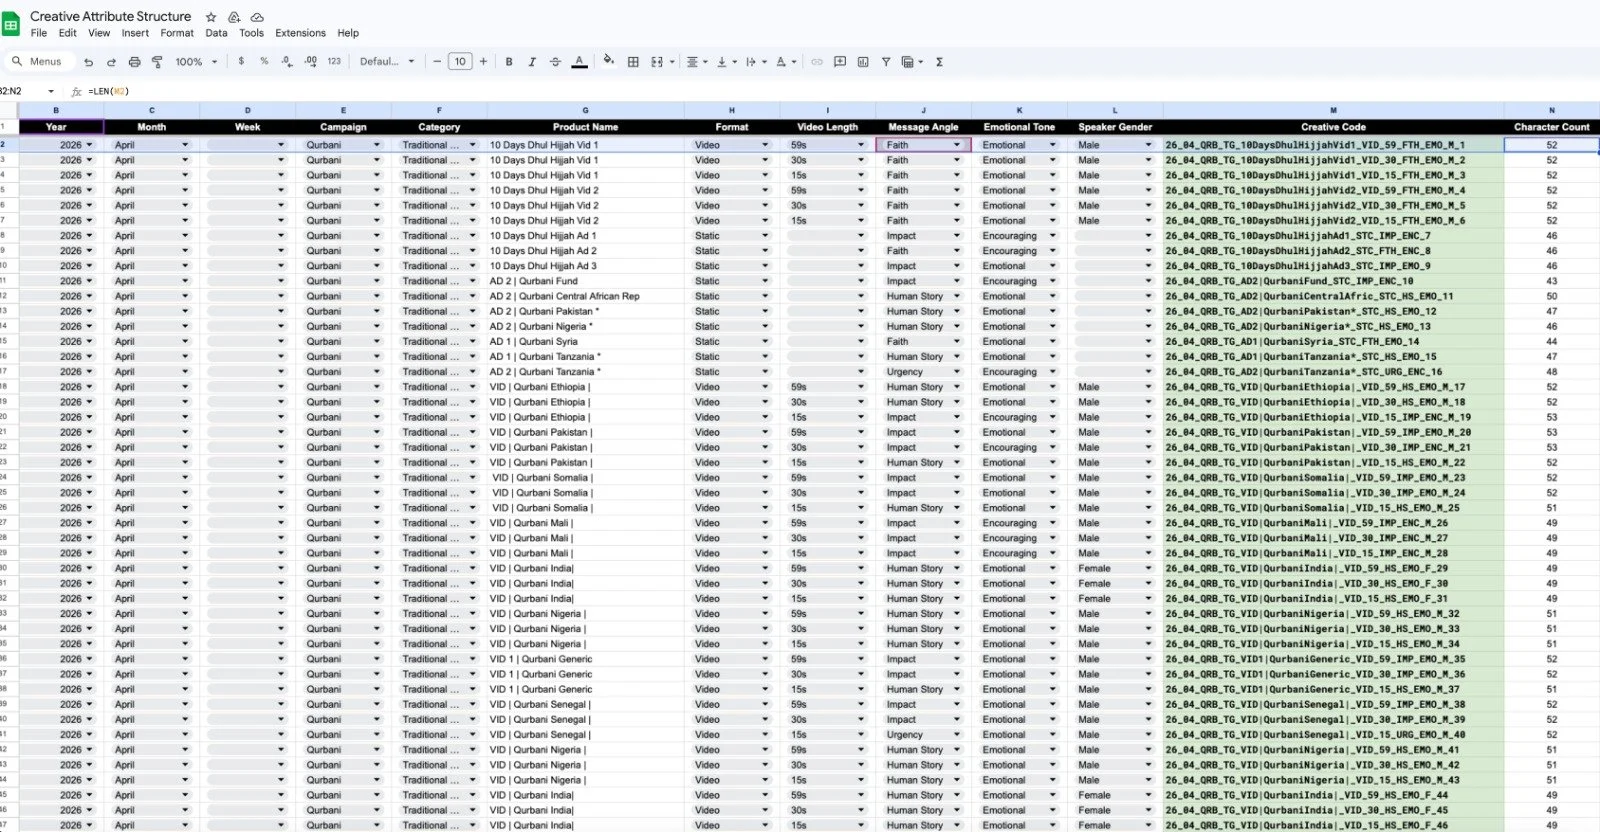Click the font size 10 field
This screenshot has height=832, width=1600.
pyautogui.click(x=460, y=62)
